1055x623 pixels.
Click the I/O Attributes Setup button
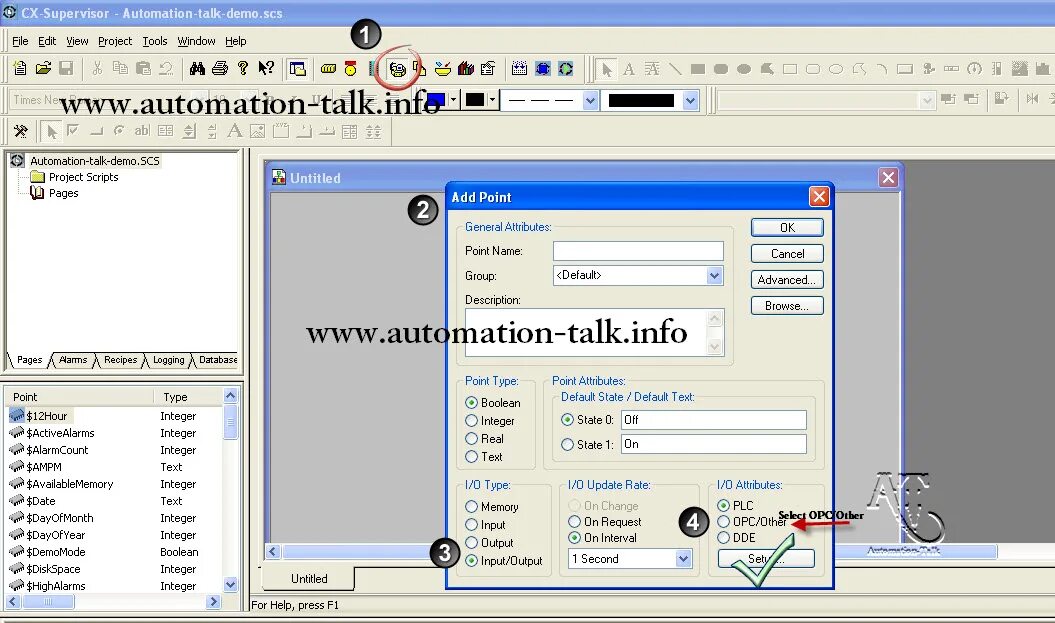(766, 558)
